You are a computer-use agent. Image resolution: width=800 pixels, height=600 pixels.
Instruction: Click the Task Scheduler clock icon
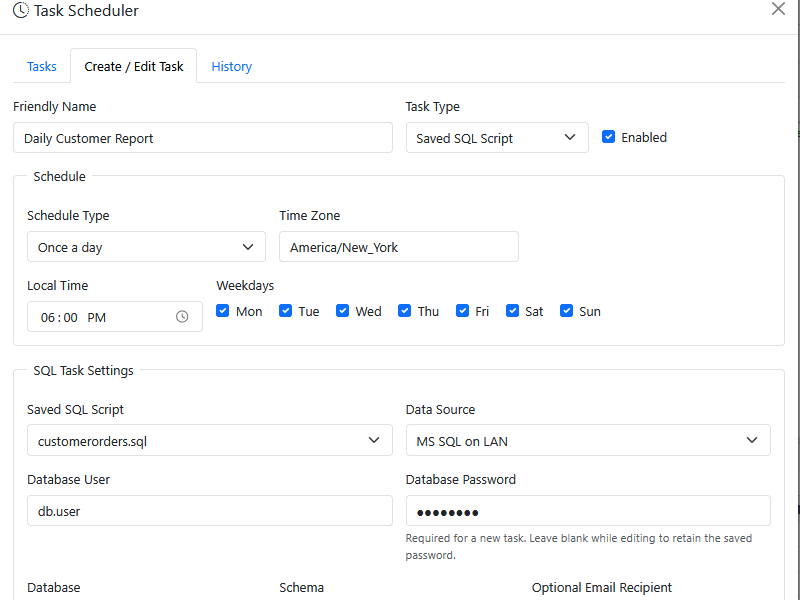tap(21, 10)
